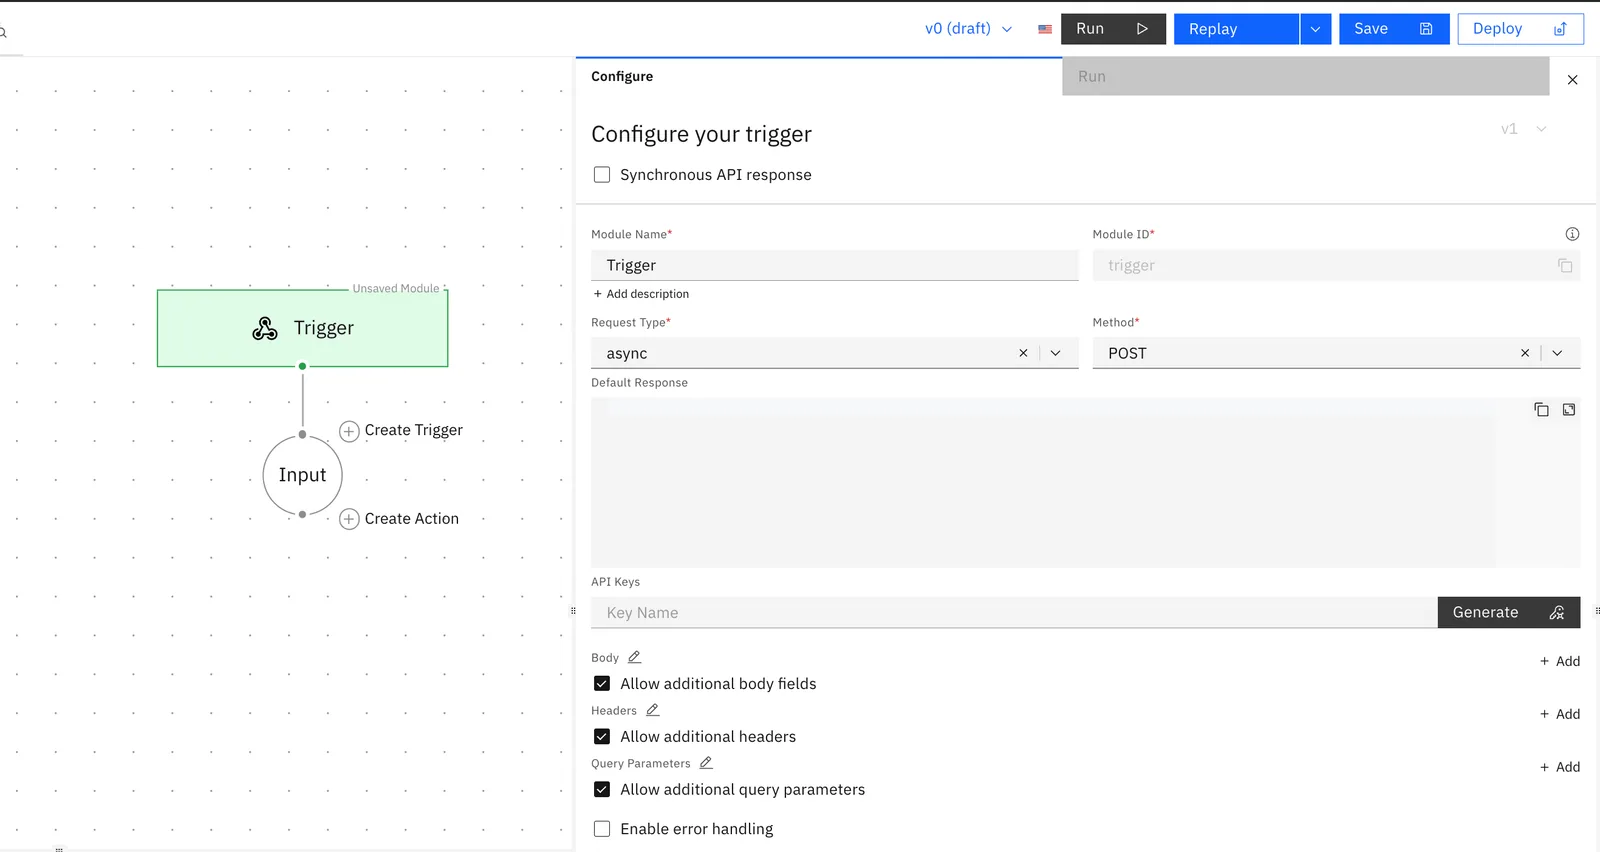Copy the Default Response content
Image resolution: width=1600 pixels, height=852 pixels.
[1541, 409]
